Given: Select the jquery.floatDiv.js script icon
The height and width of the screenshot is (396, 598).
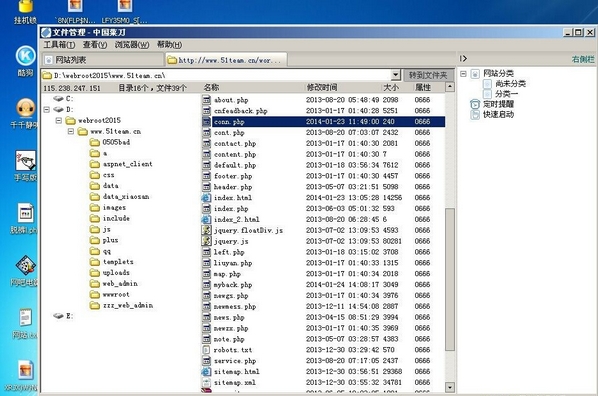Looking at the screenshot, I should pyautogui.click(x=206, y=230).
